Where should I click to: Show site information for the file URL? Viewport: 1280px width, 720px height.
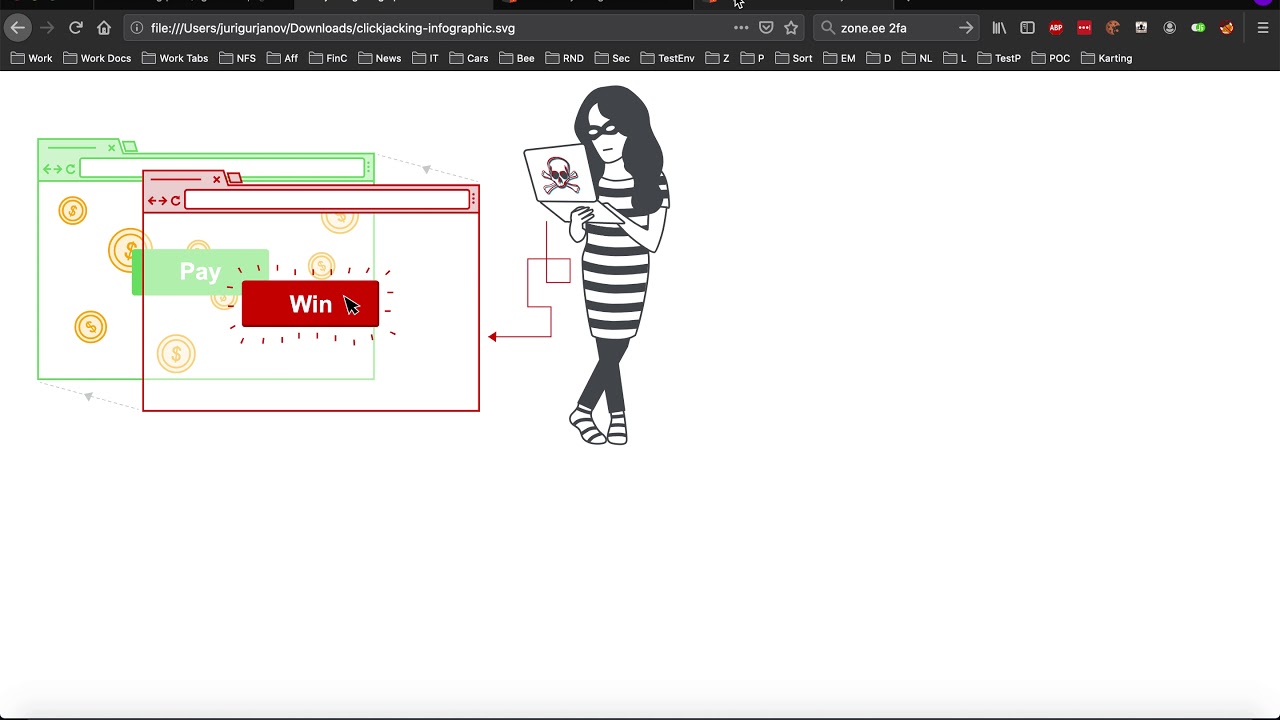[x=137, y=28]
